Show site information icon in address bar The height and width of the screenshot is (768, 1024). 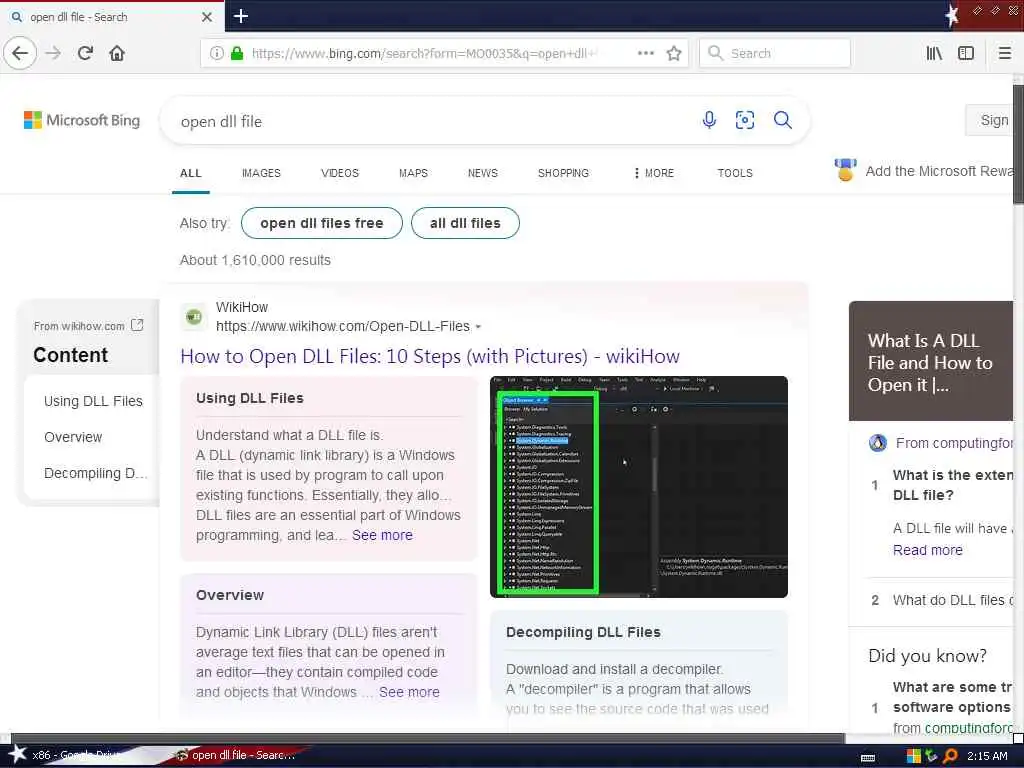tap(216, 53)
